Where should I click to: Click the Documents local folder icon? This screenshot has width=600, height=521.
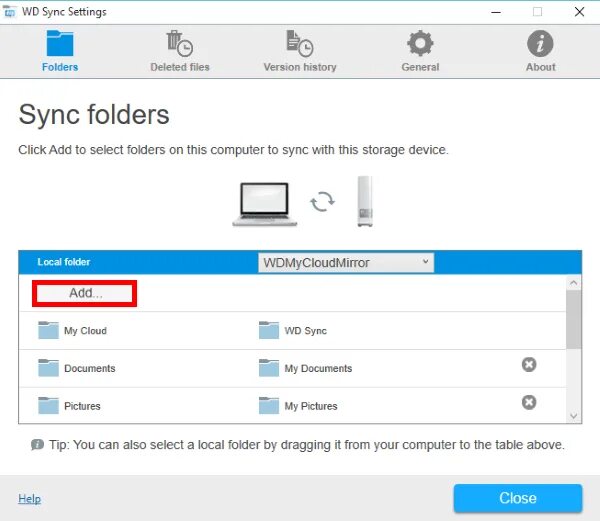[x=48, y=368]
